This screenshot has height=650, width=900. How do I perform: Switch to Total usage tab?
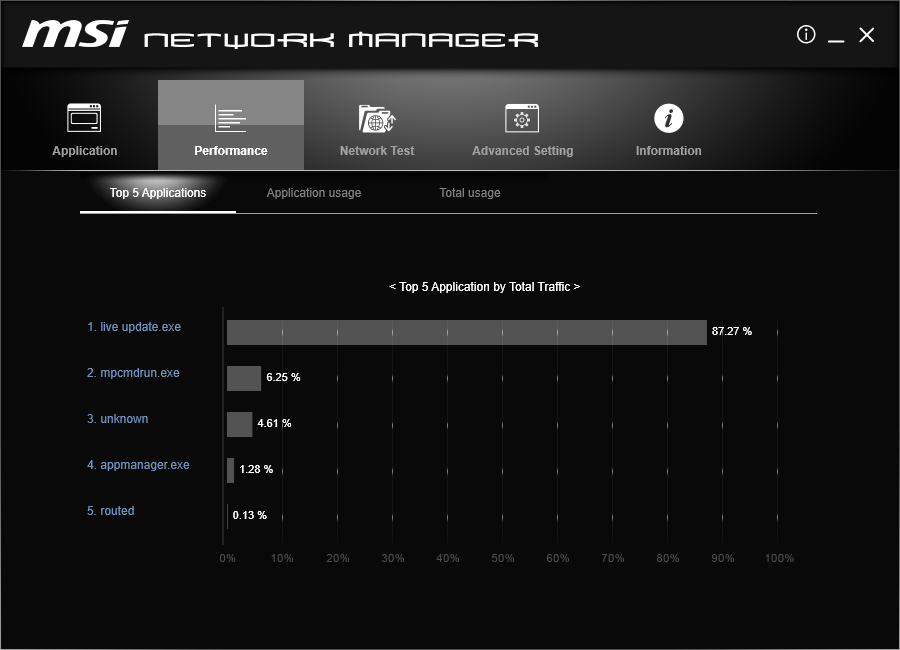(470, 193)
